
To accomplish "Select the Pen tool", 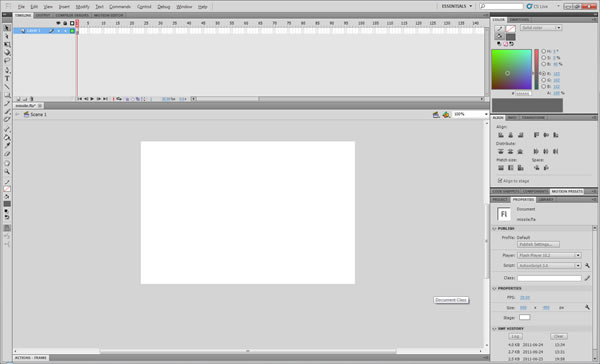I will point(7,70).
